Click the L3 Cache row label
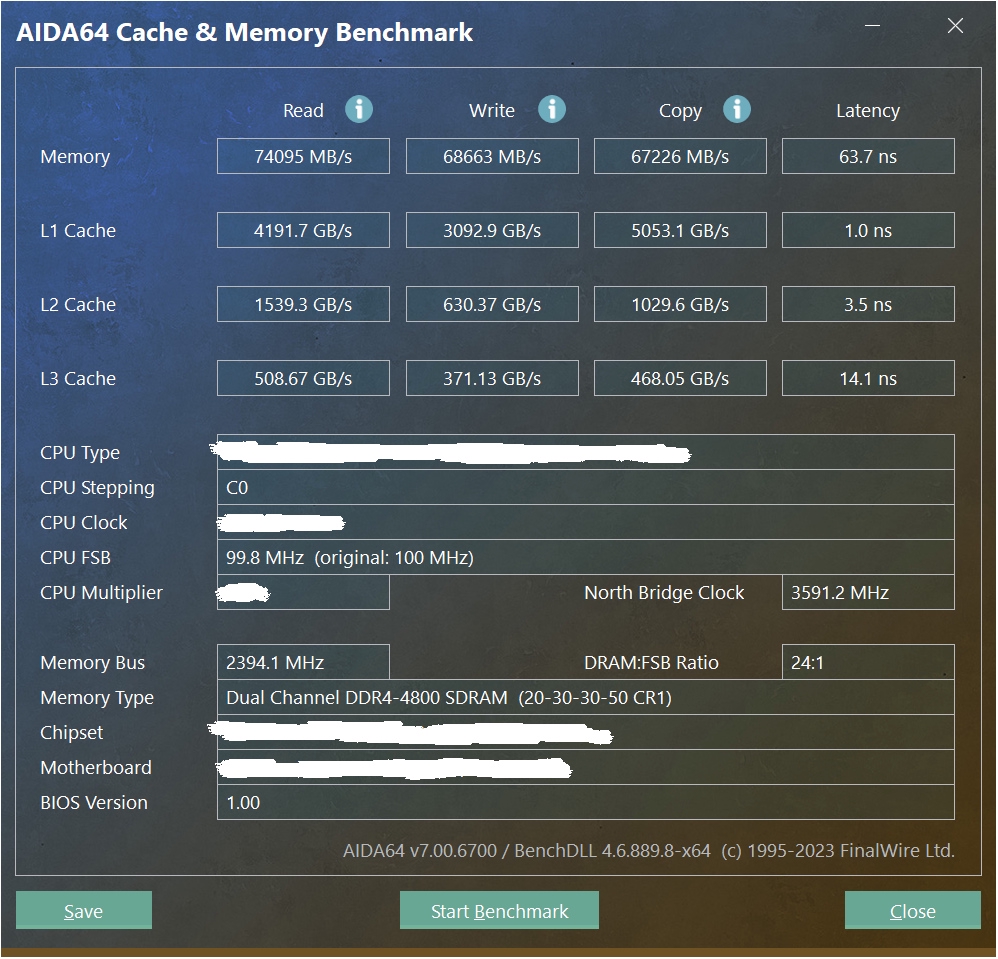 tap(78, 379)
